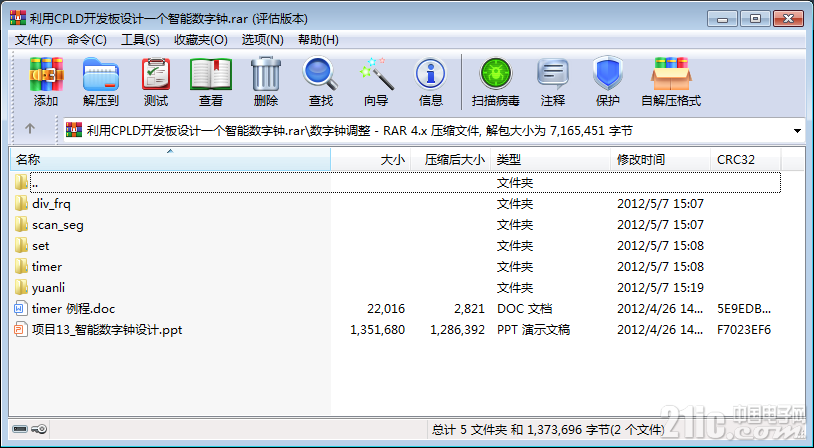Click the archive icon in the address bar

(x=74, y=130)
